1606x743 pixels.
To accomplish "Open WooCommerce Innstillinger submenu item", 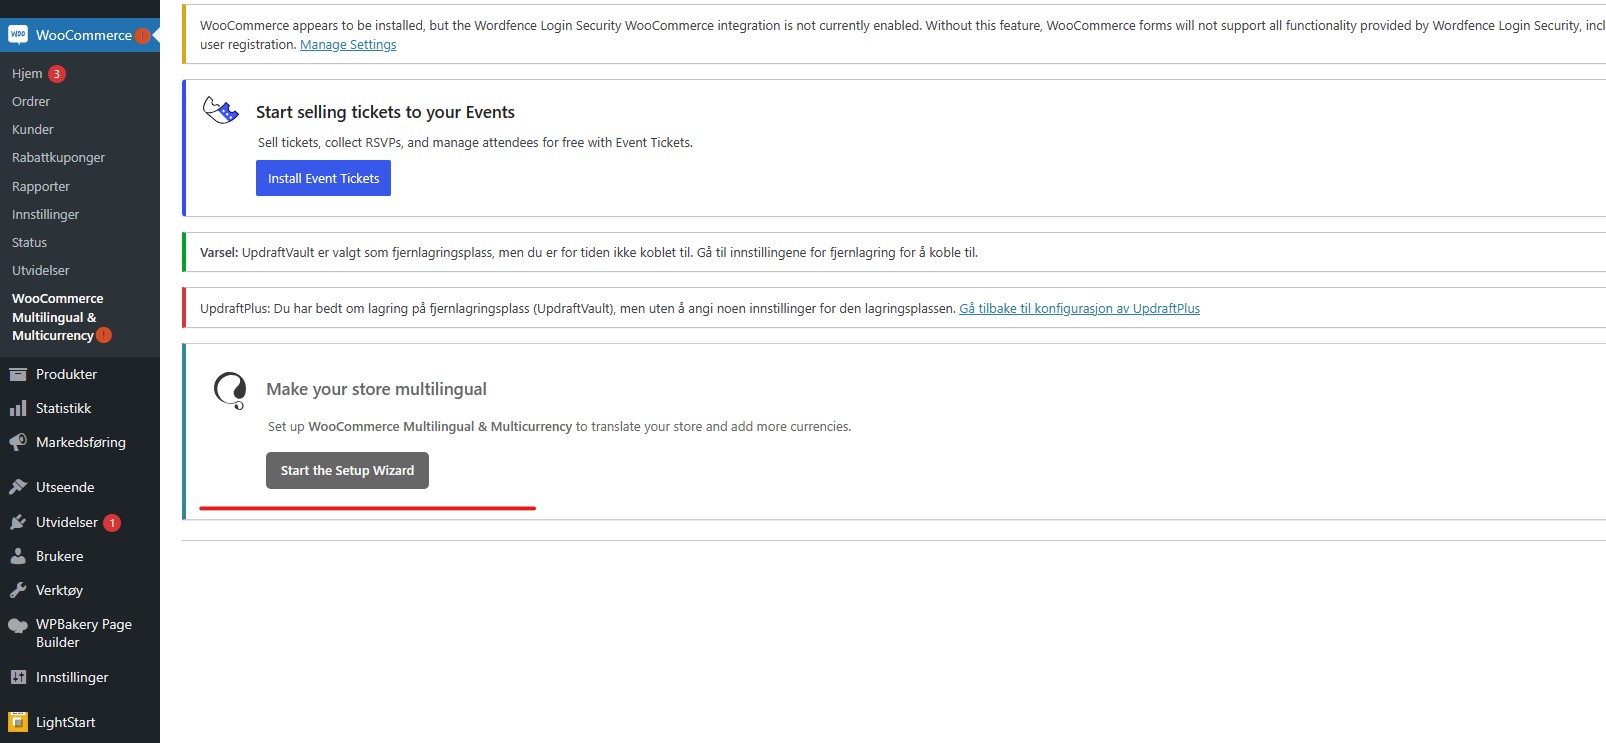I will 45,214.
